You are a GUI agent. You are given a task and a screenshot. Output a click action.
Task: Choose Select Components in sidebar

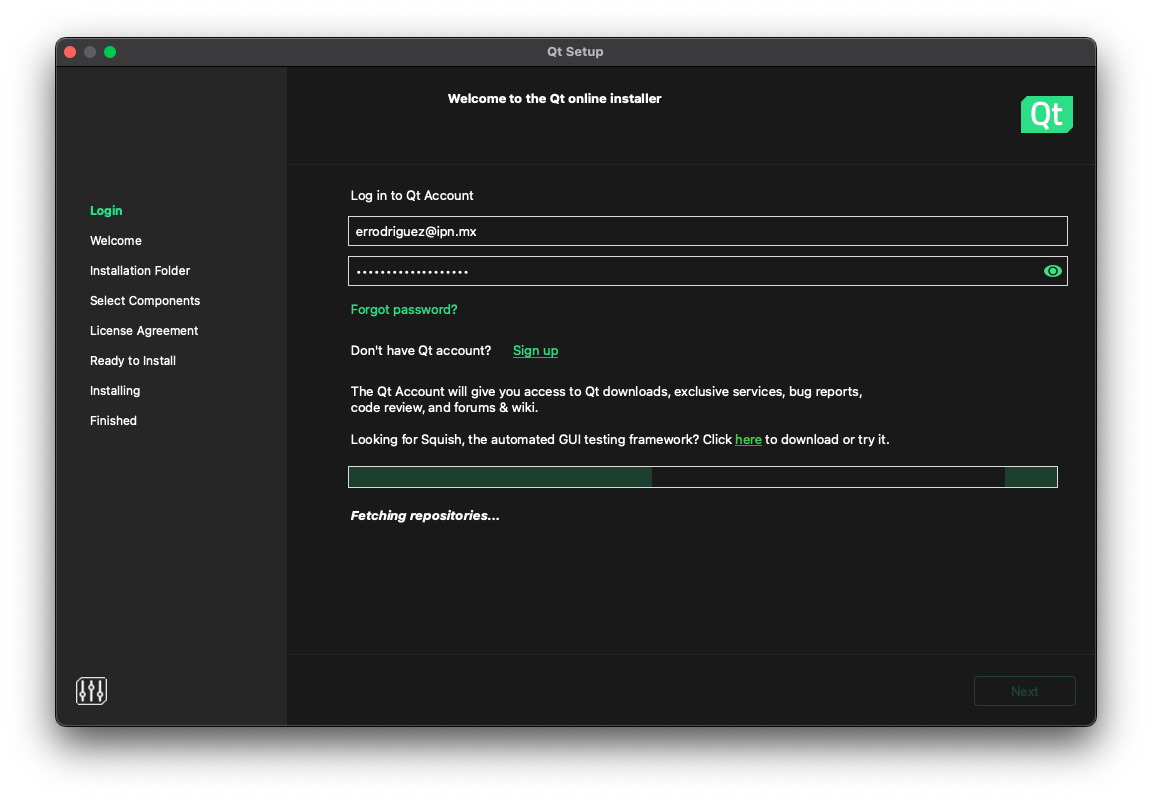coord(145,301)
